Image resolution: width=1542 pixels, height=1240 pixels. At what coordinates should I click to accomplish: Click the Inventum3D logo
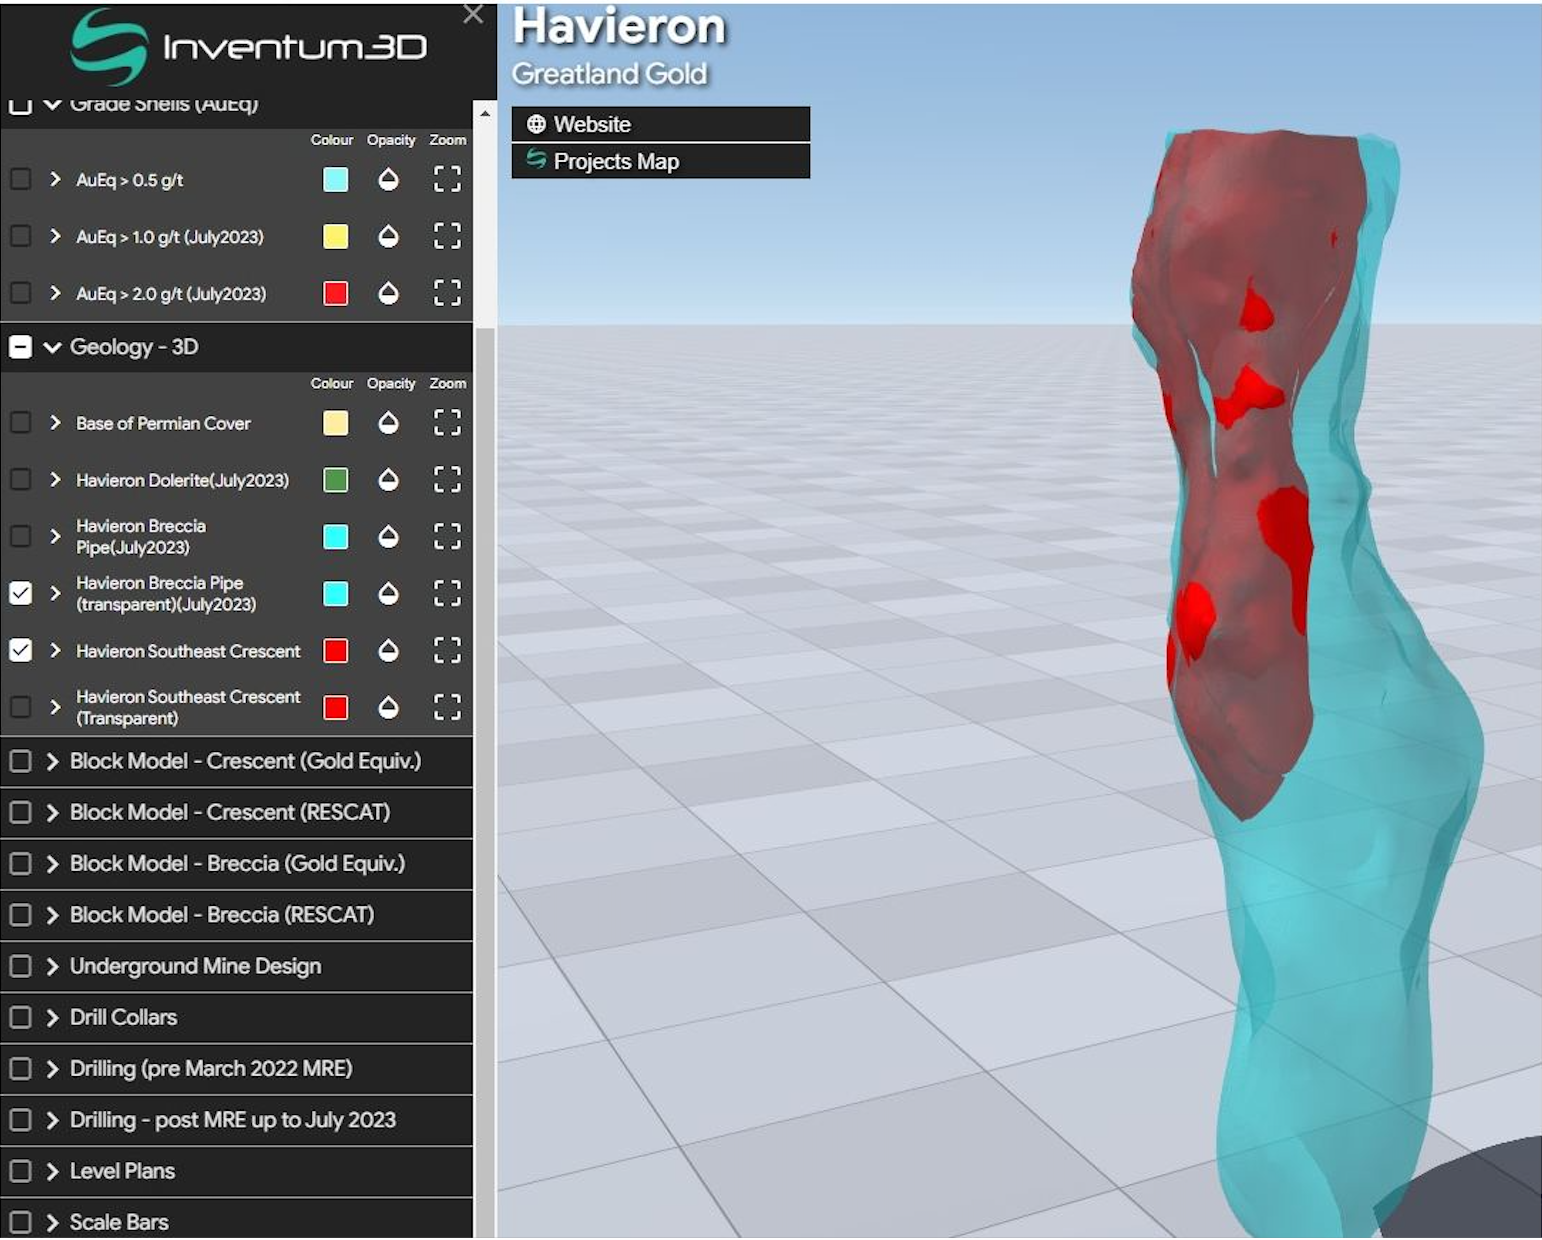pyautogui.click(x=249, y=46)
